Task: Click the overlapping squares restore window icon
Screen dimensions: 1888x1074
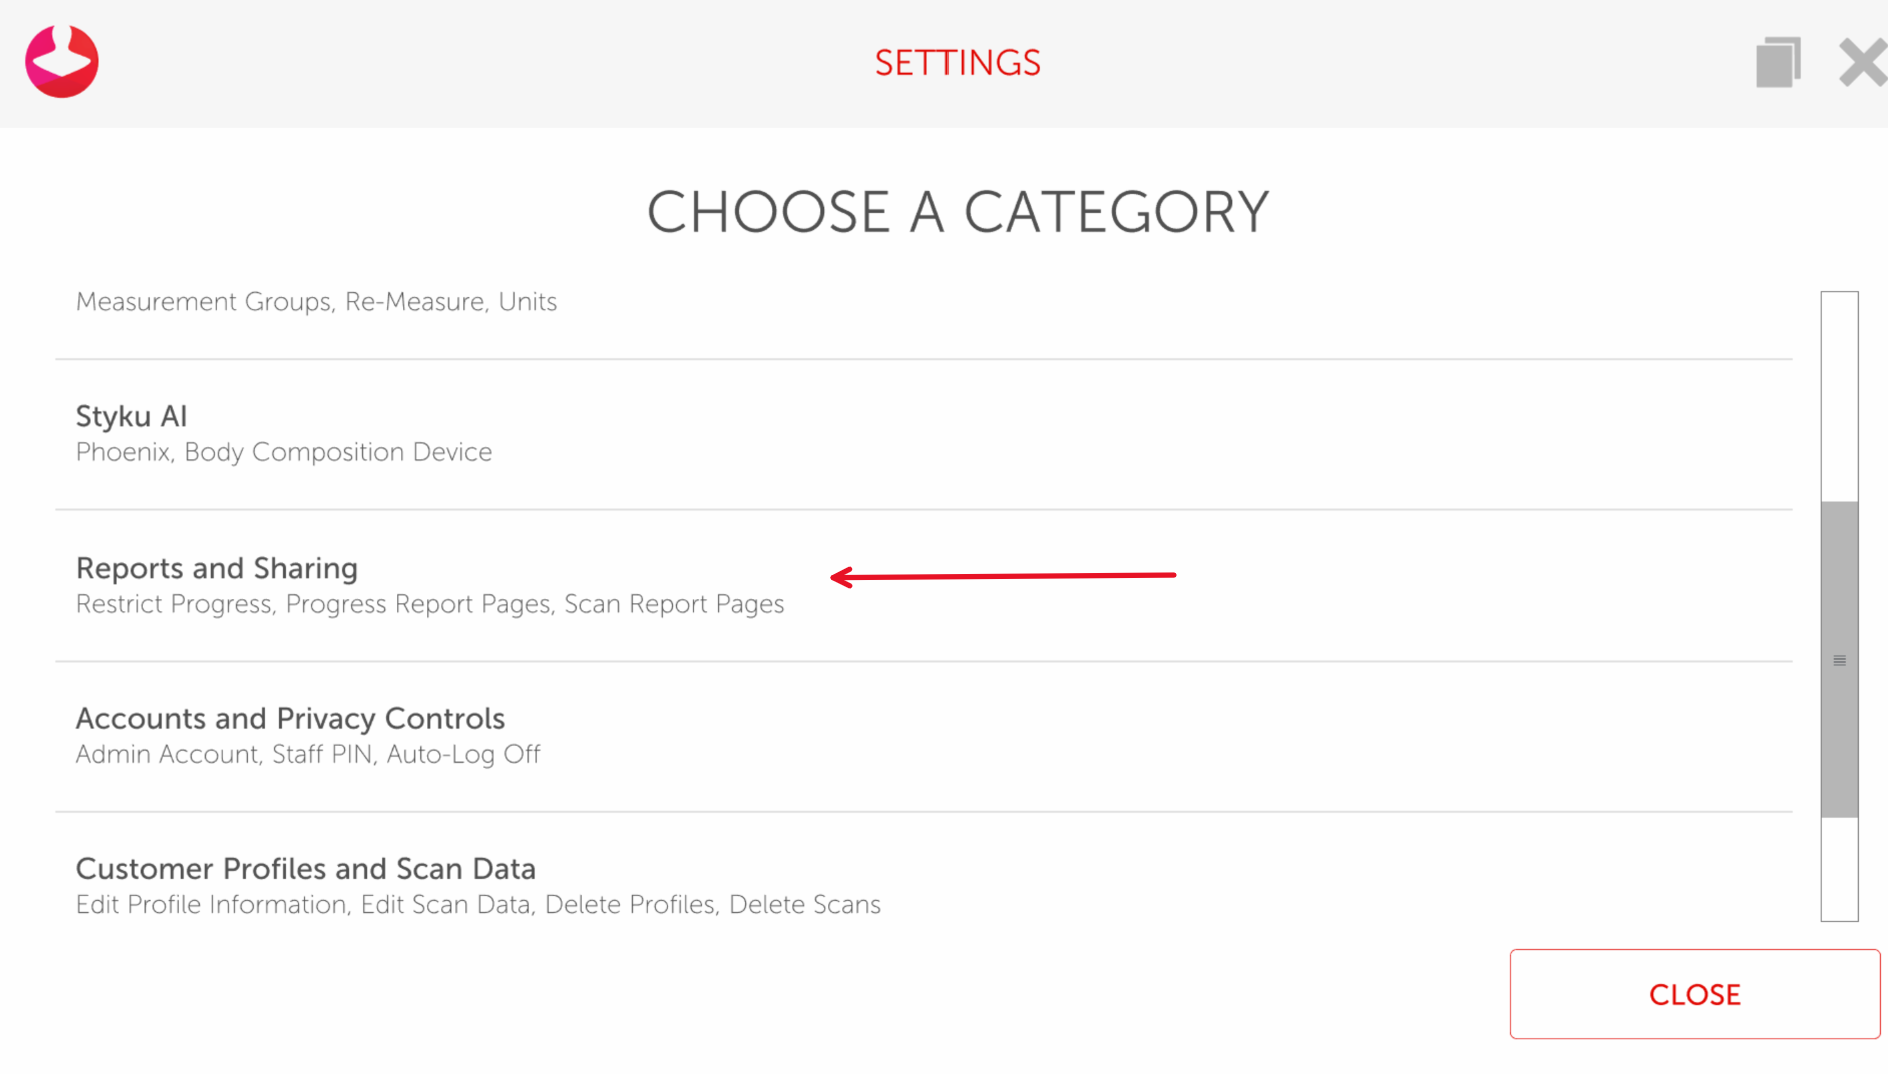Action: point(1778,62)
